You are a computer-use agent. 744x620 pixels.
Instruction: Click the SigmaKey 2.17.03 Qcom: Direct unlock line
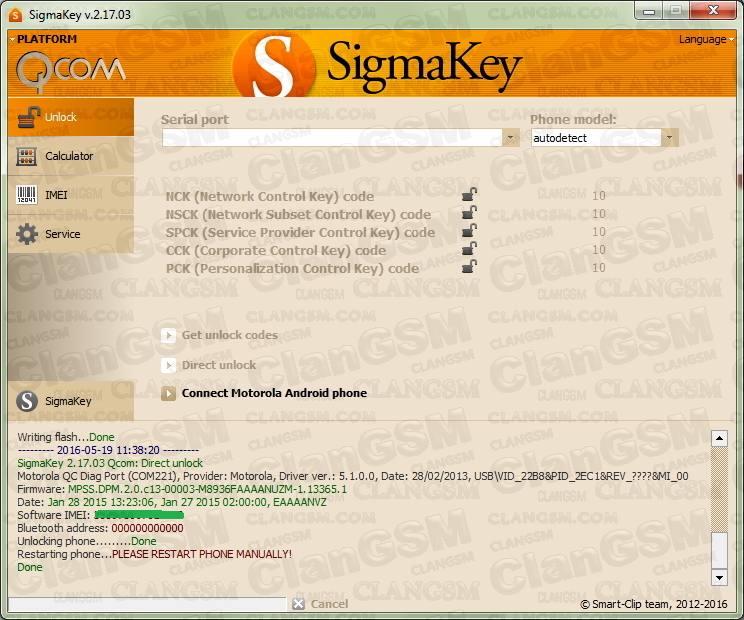(110, 463)
